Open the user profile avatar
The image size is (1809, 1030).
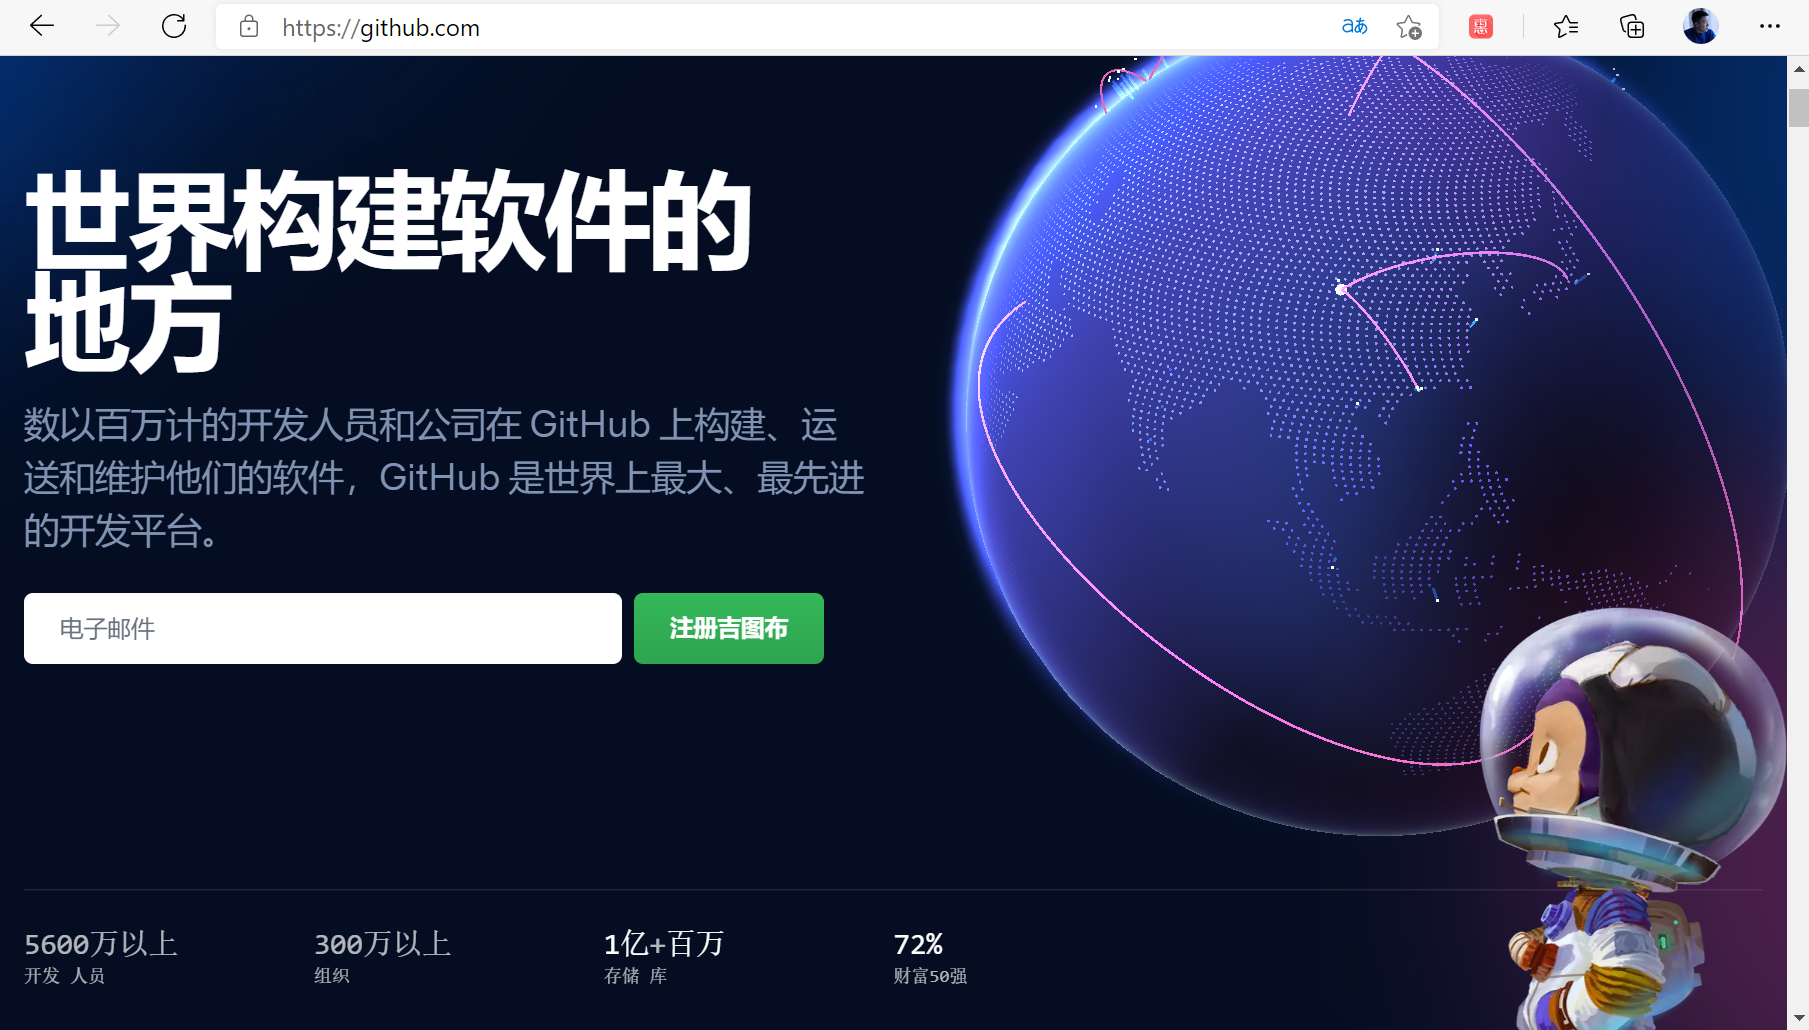(x=1700, y=26)
